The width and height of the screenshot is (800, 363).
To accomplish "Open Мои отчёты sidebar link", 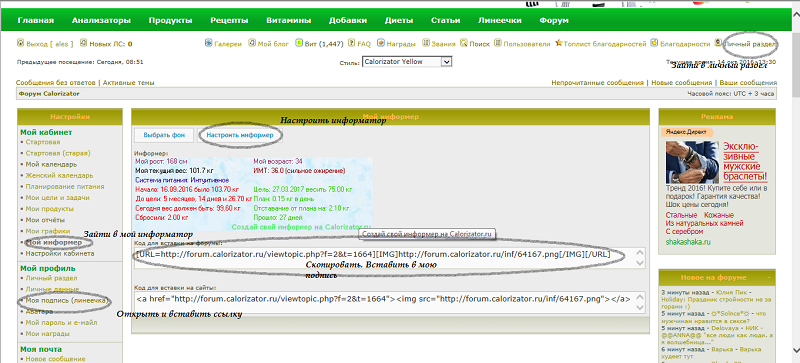I will 45,220.
